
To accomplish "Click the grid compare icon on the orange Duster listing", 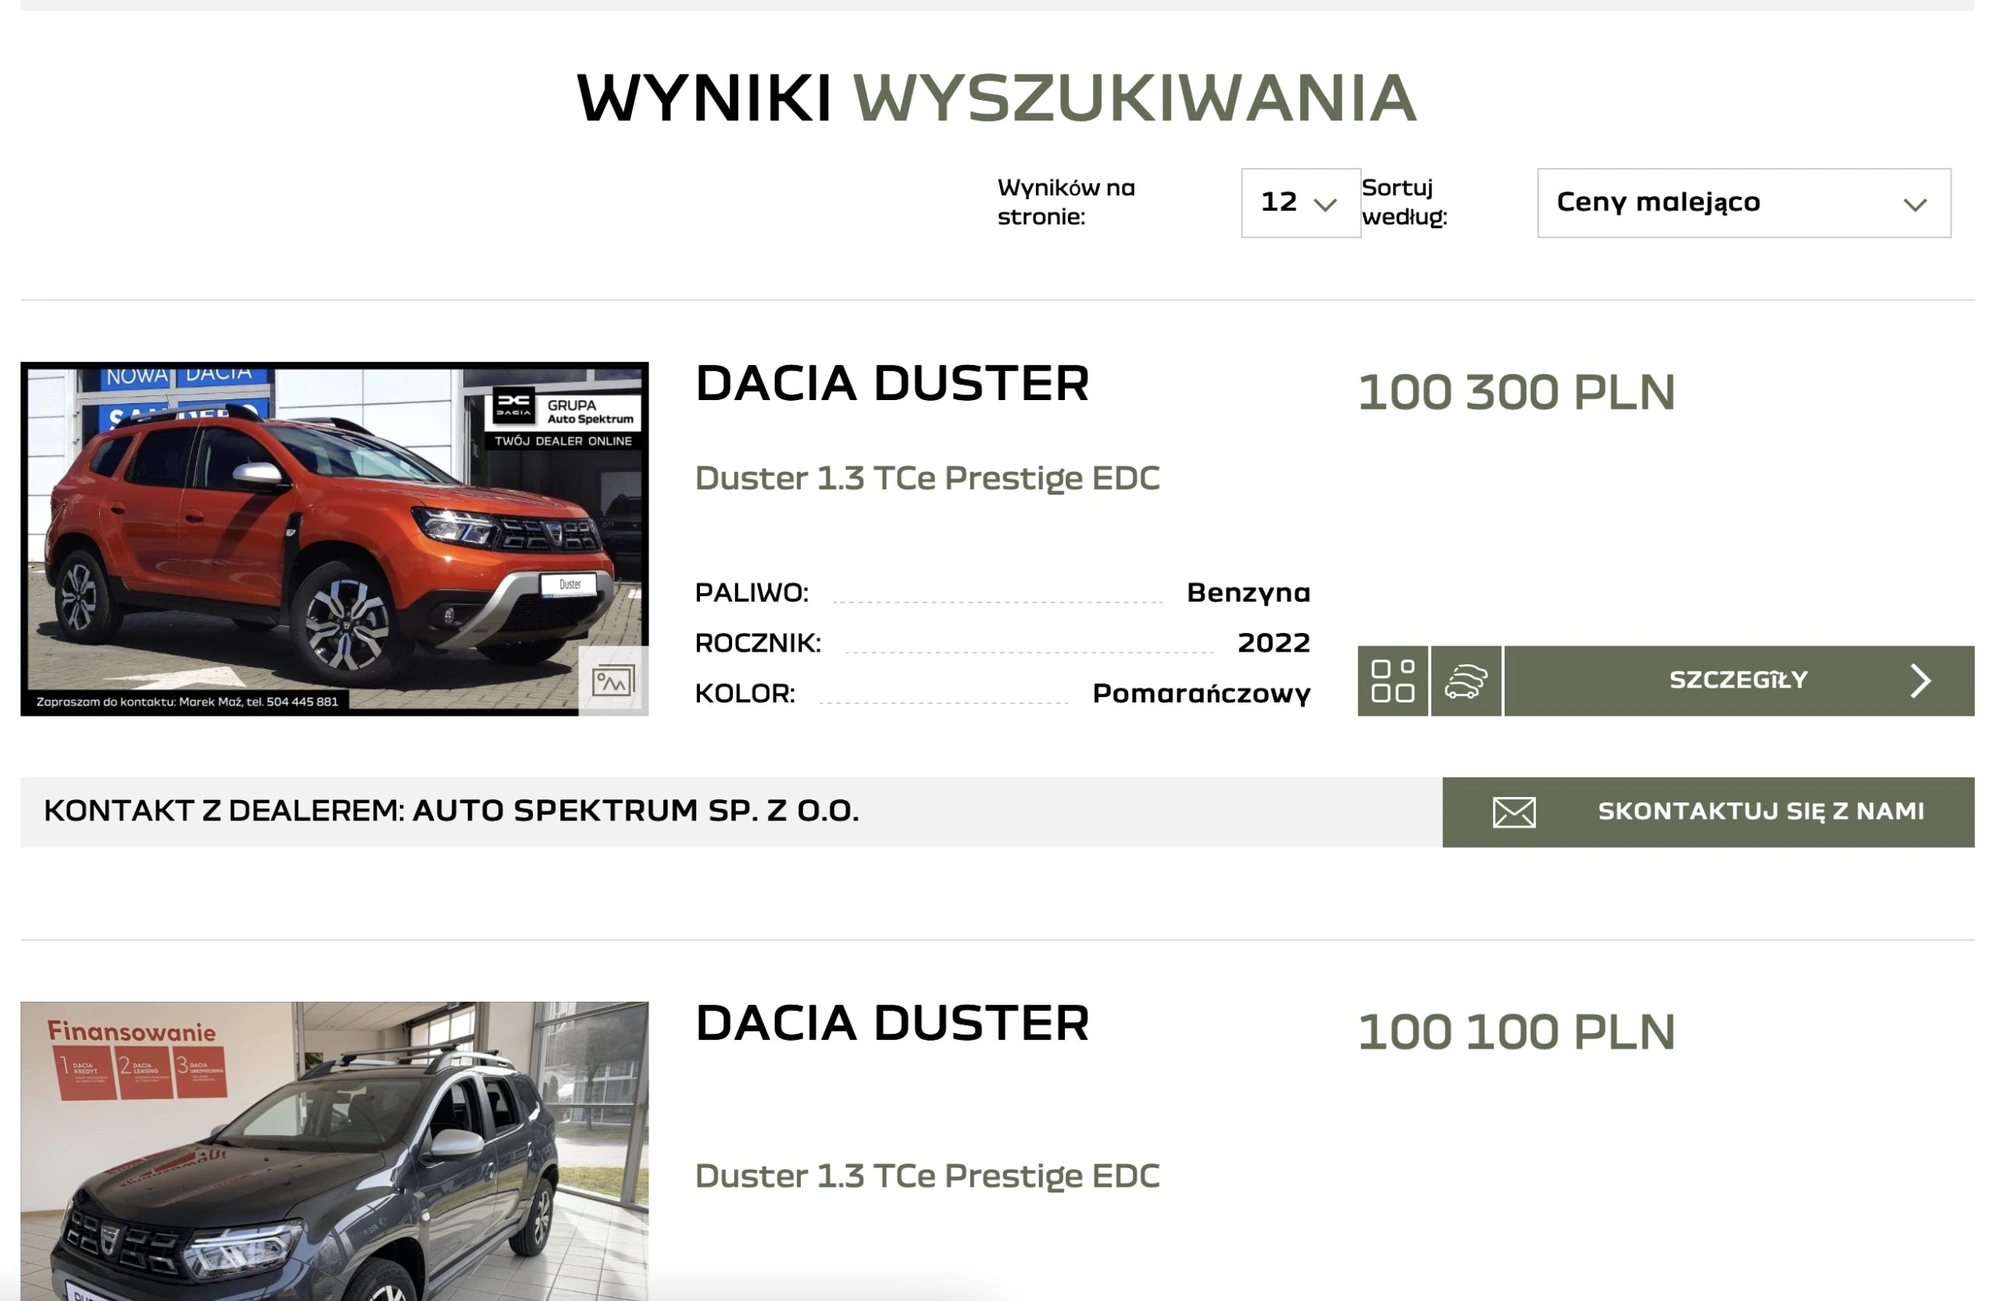I will pyautogui.click(x=1392, y=681).
